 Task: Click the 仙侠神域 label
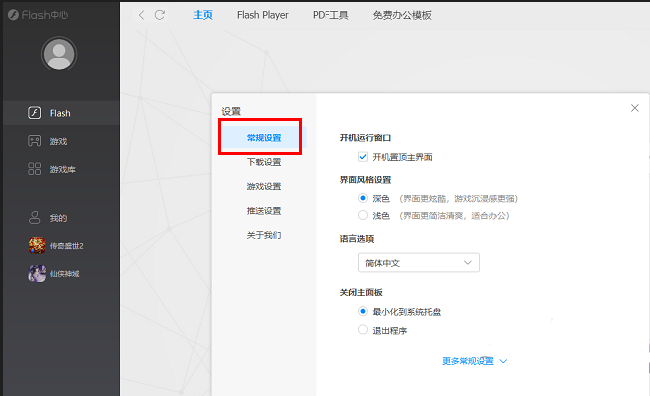point(65,274)
